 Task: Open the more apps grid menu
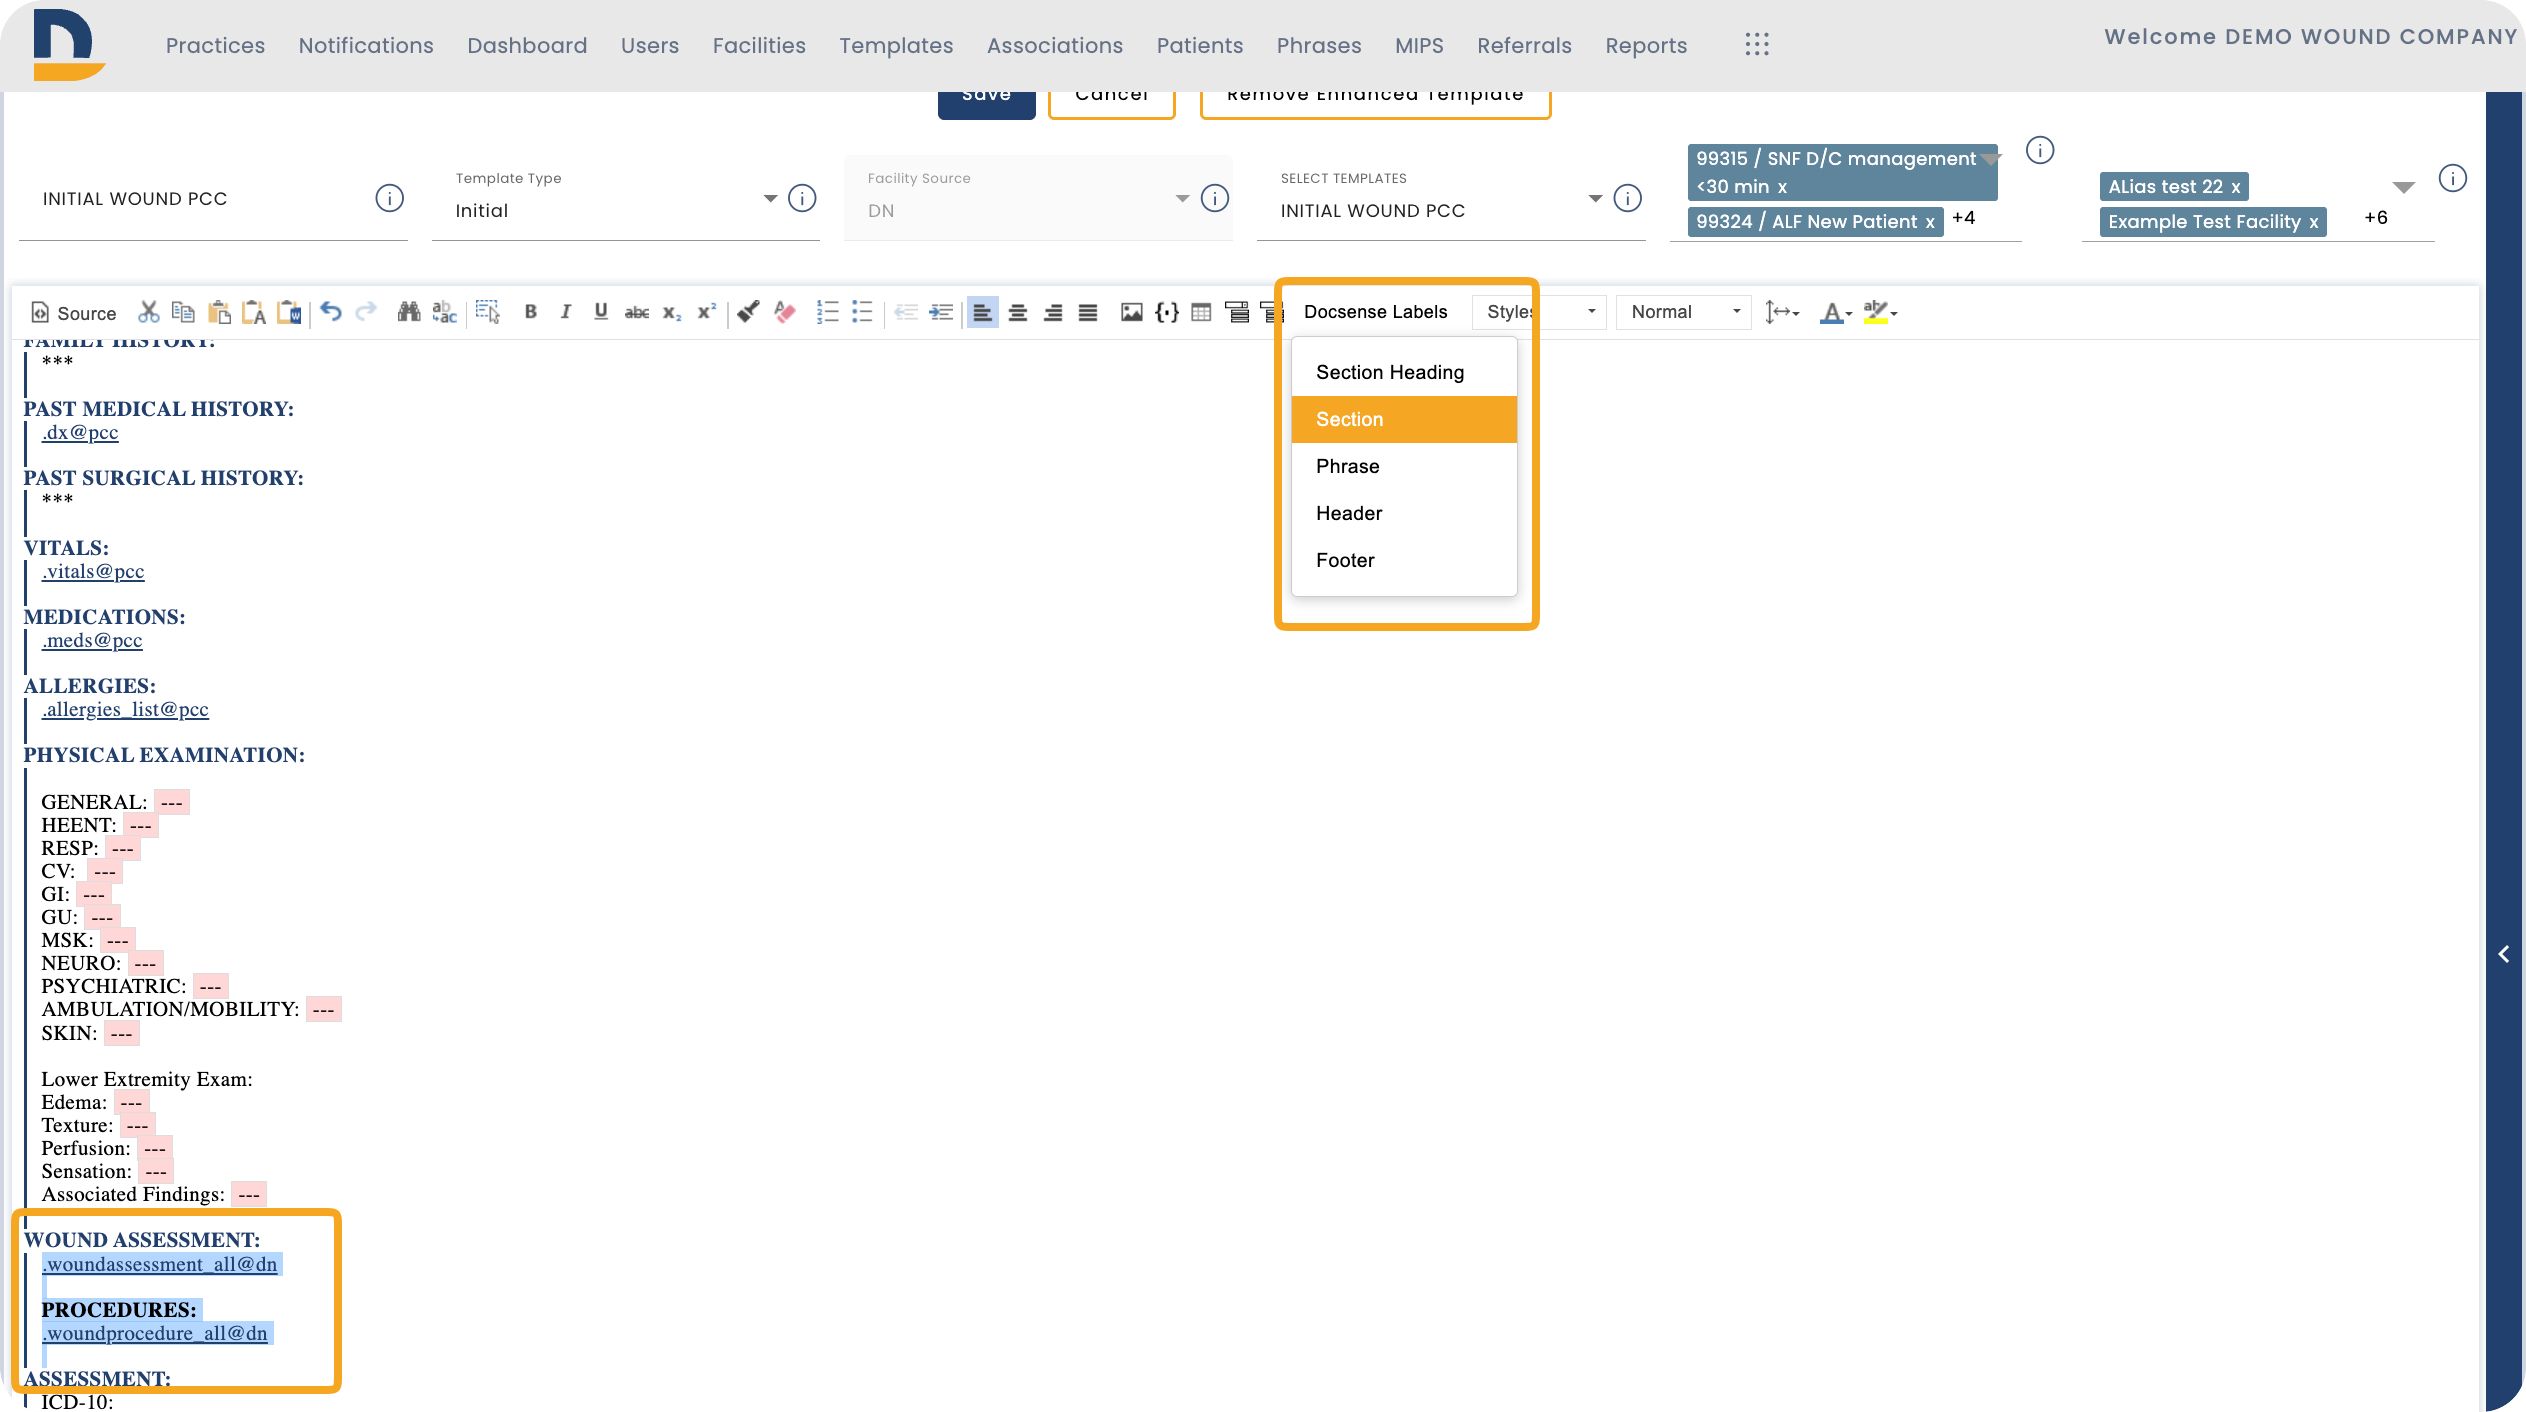1757,45
